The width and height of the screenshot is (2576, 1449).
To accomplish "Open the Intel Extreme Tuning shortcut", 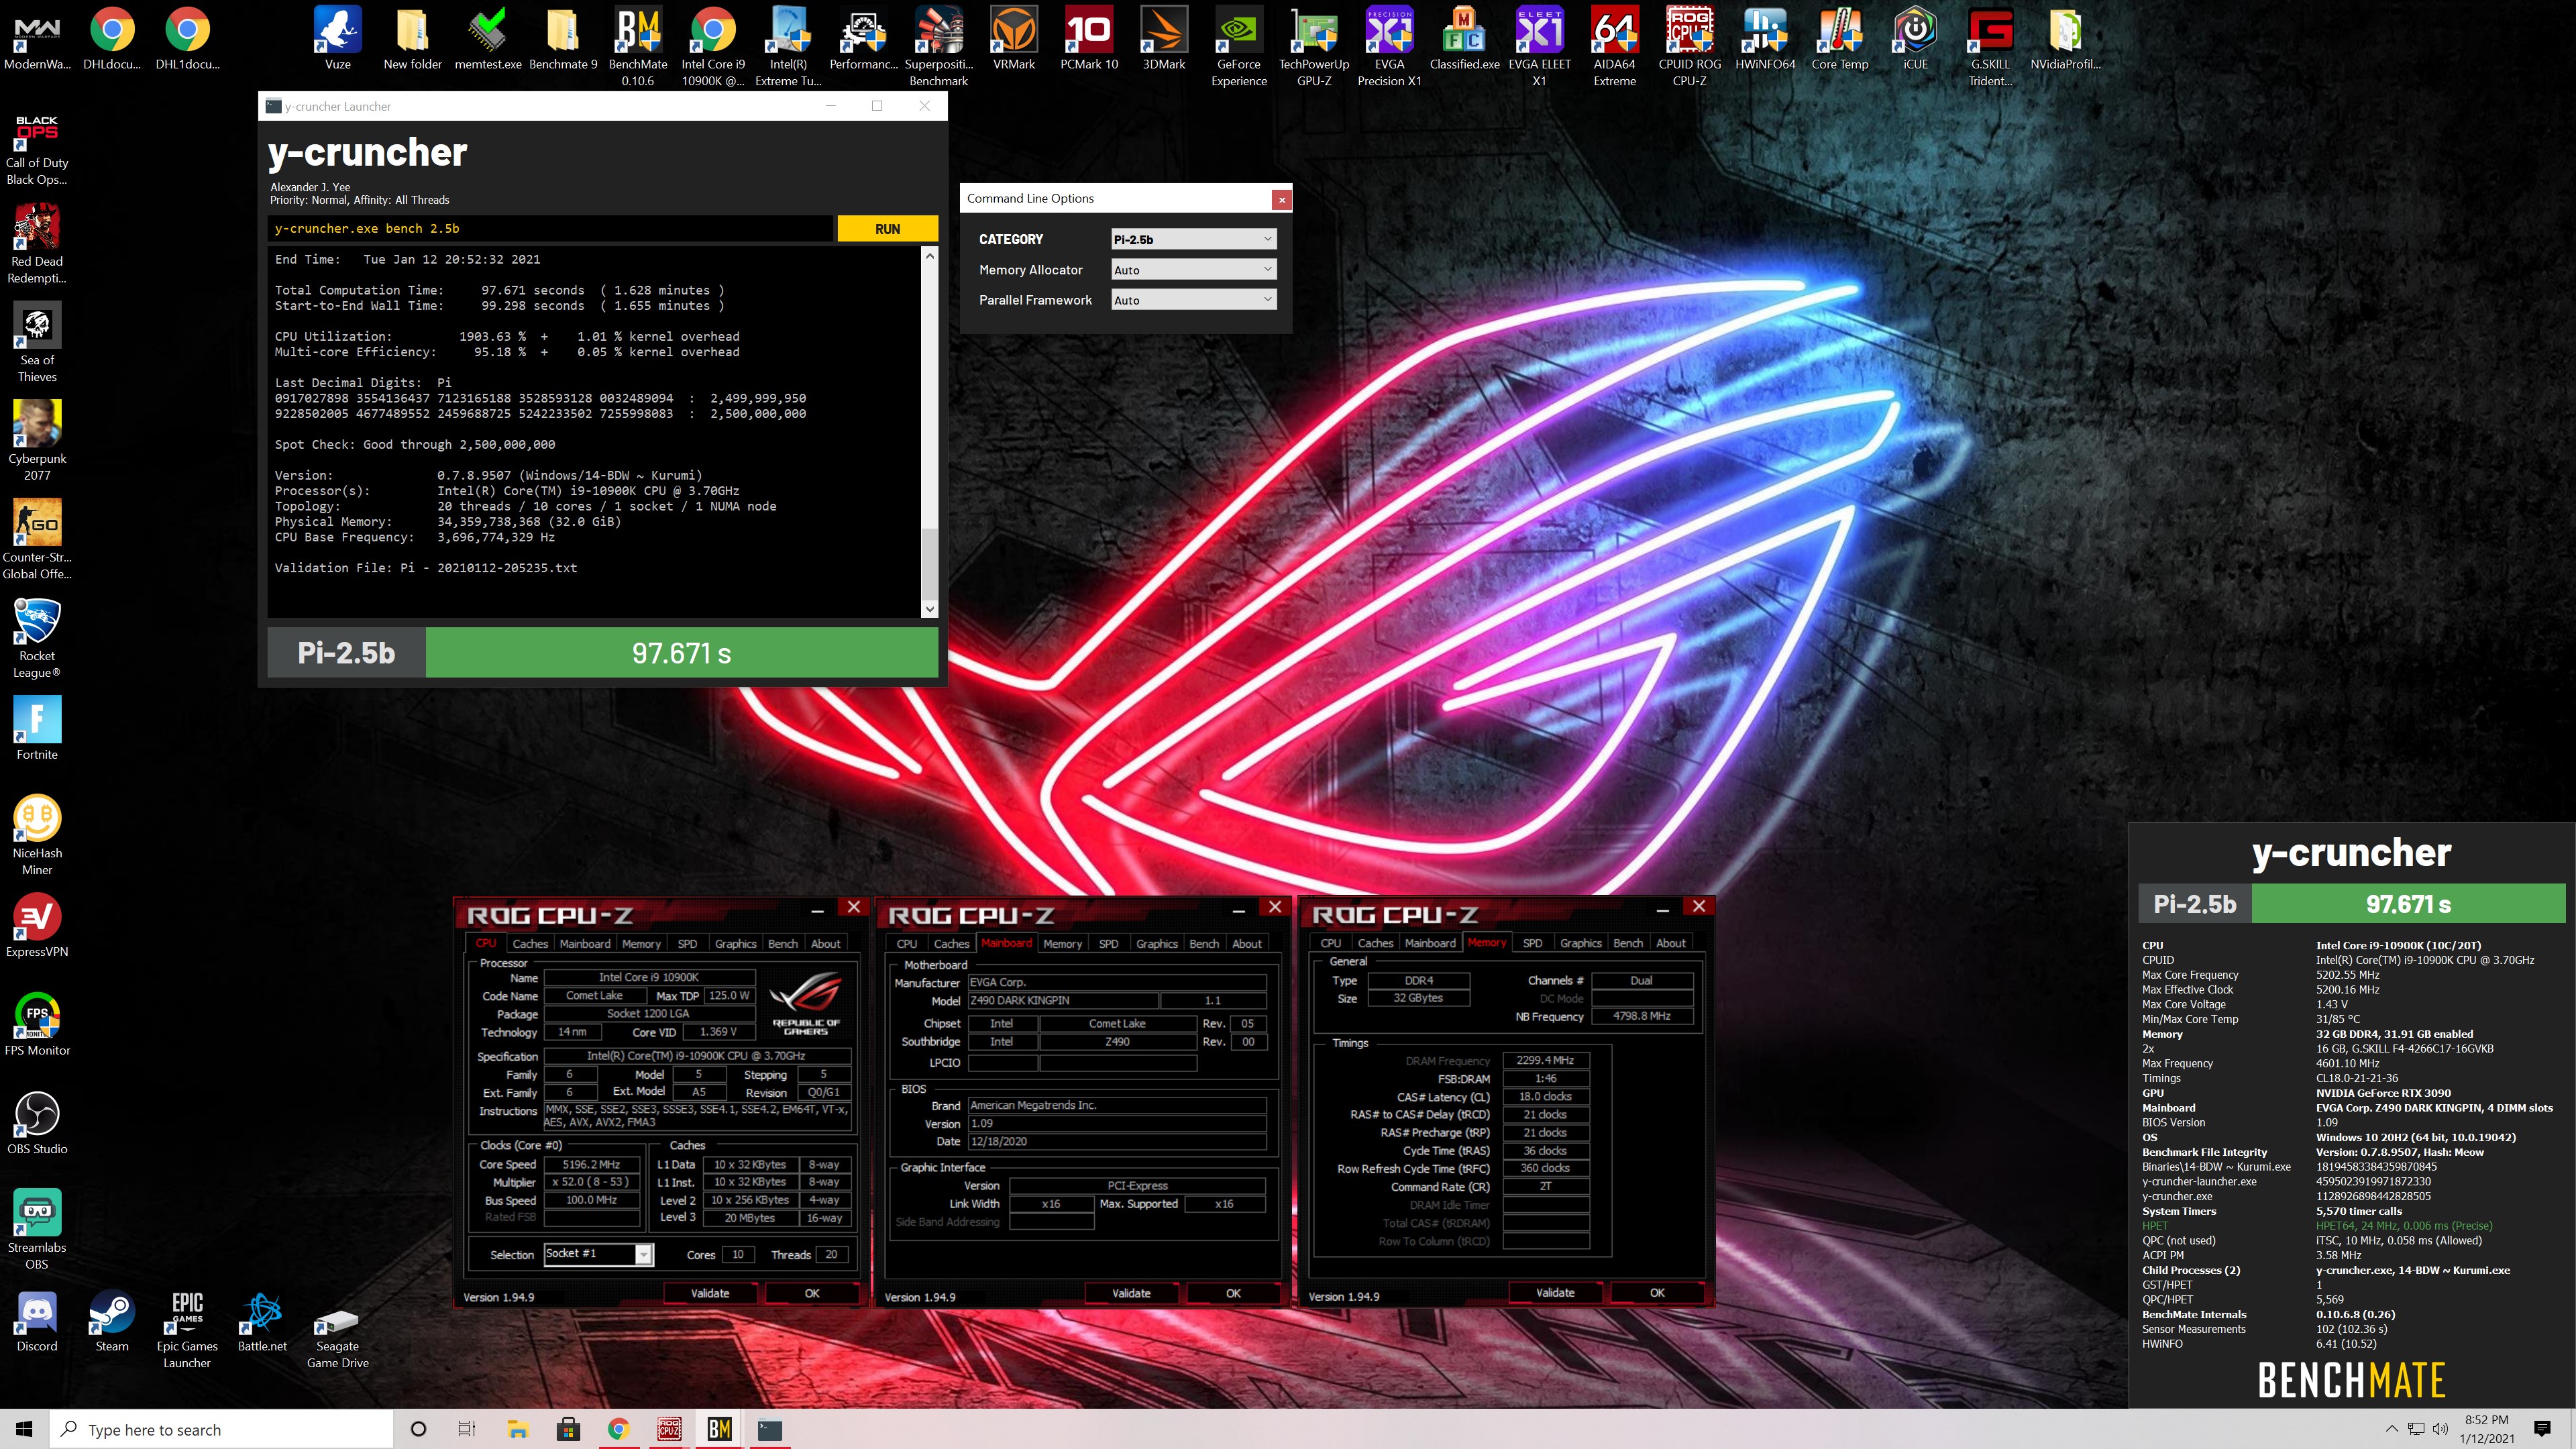I will (788, 45).
